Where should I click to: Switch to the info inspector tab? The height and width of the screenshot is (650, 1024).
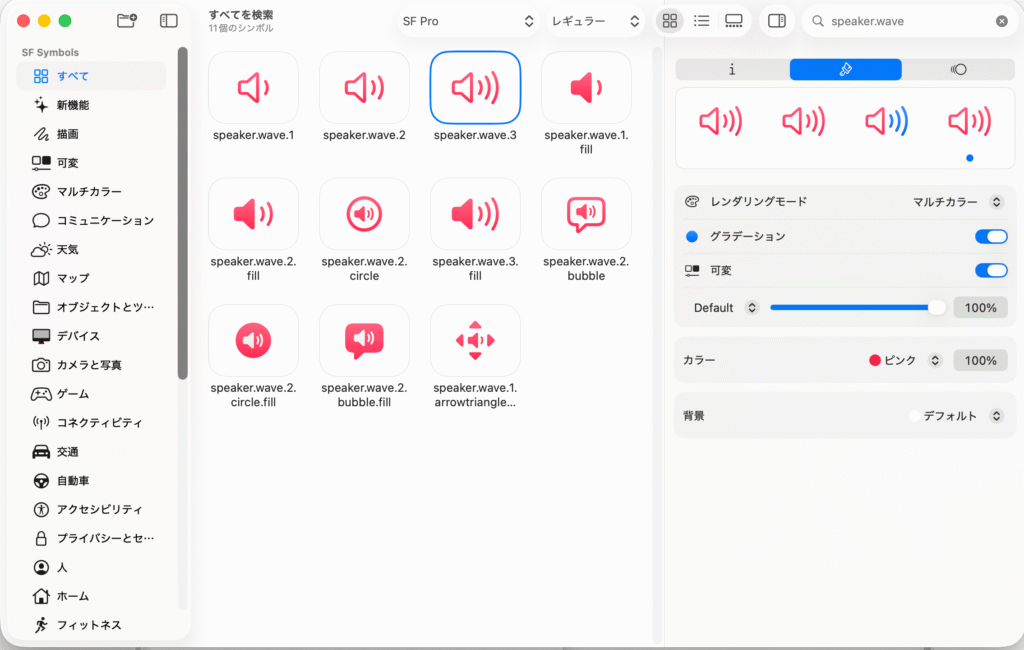pos(732,69)
